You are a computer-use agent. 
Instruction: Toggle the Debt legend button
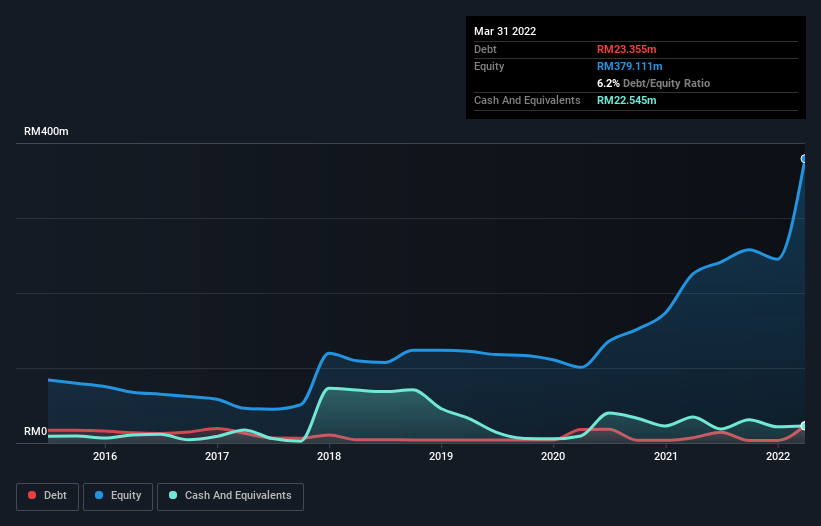48,496
